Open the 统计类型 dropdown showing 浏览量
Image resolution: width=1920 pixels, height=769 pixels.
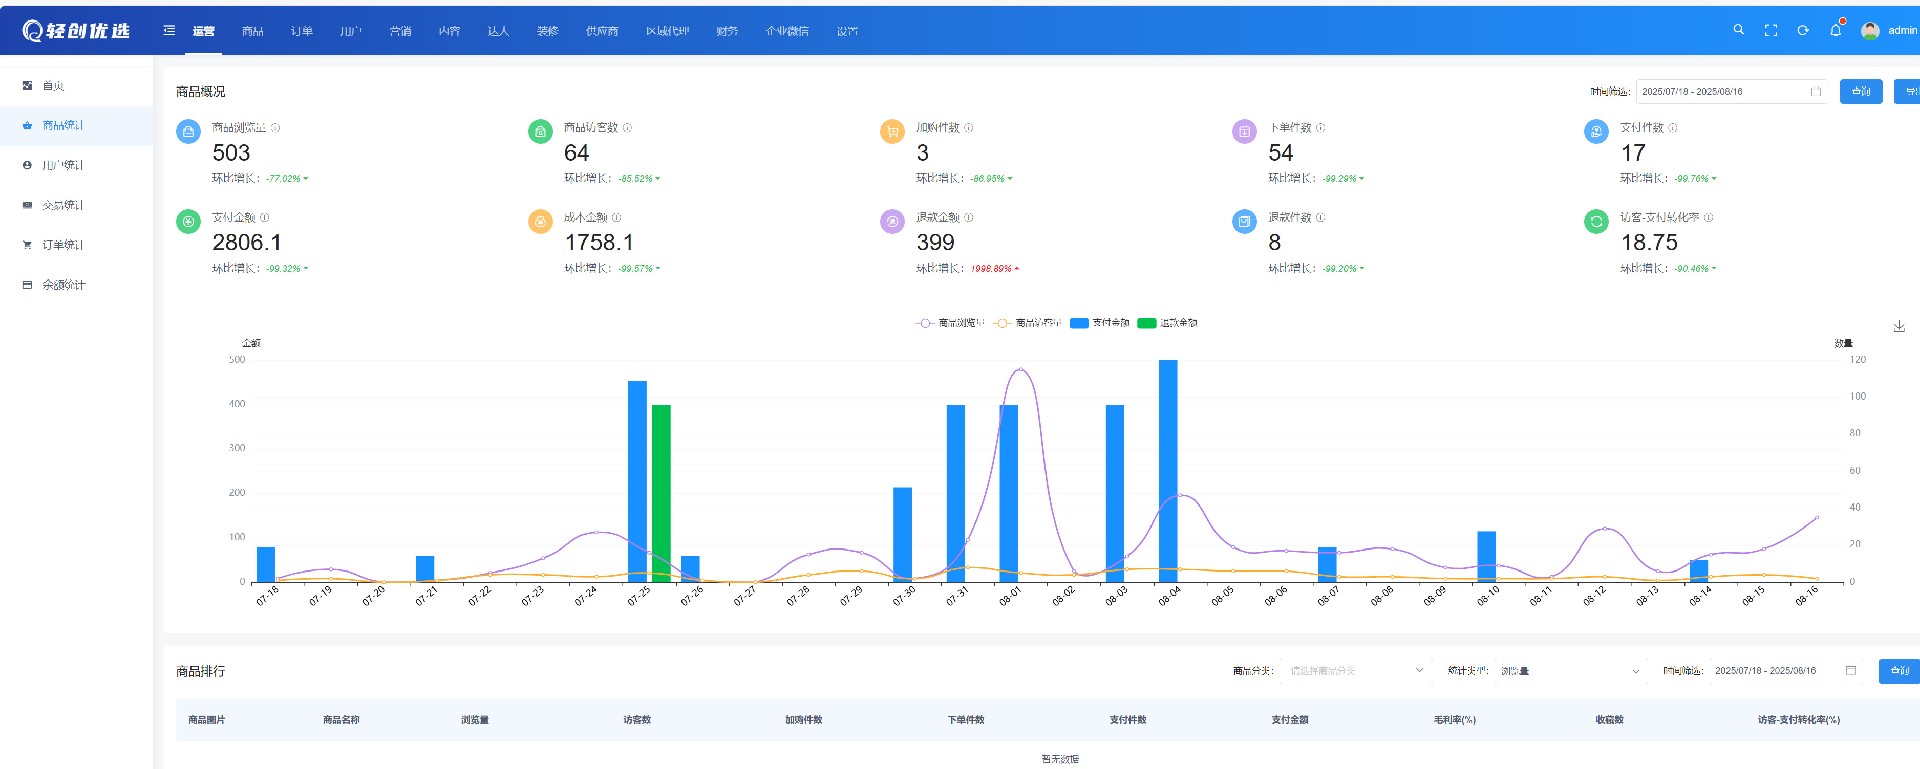[1569, 671]
